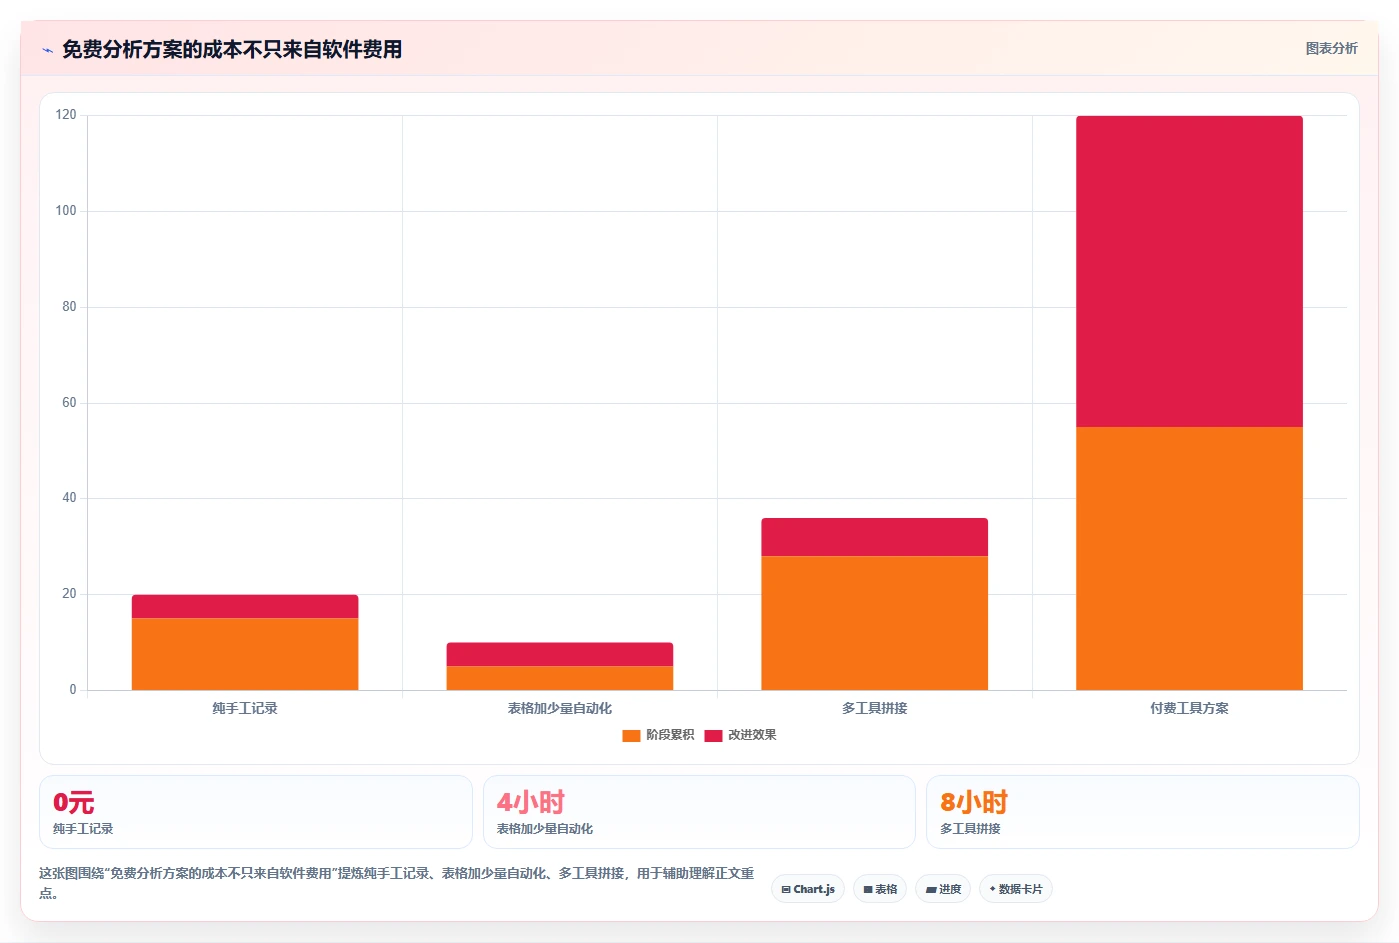Open the 4小时 stat card
1399x943 pixels.
click(699, 812)
